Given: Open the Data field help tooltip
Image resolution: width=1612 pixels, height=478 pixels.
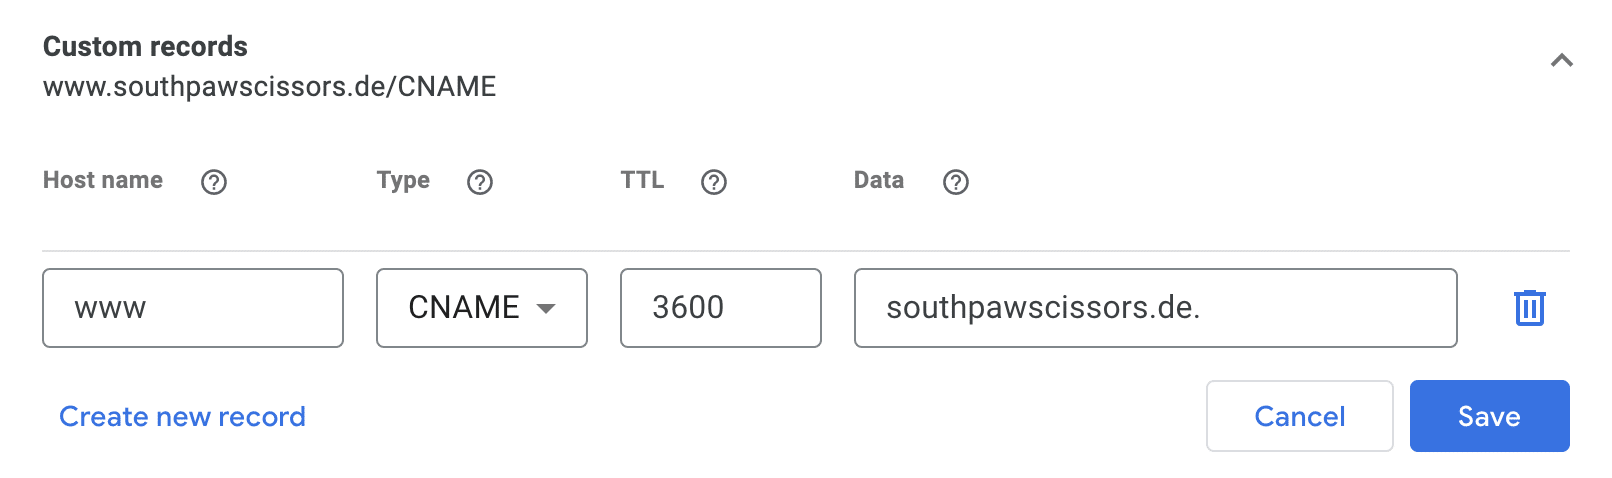Looking at the screenshot, I should click(956, 182).
